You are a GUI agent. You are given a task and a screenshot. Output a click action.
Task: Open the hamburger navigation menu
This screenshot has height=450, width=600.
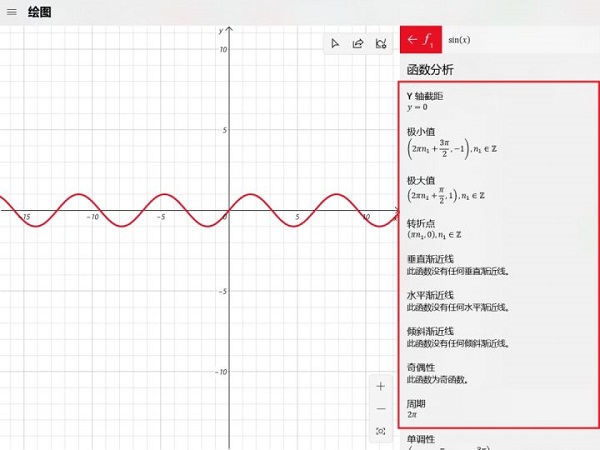point(11,12)
